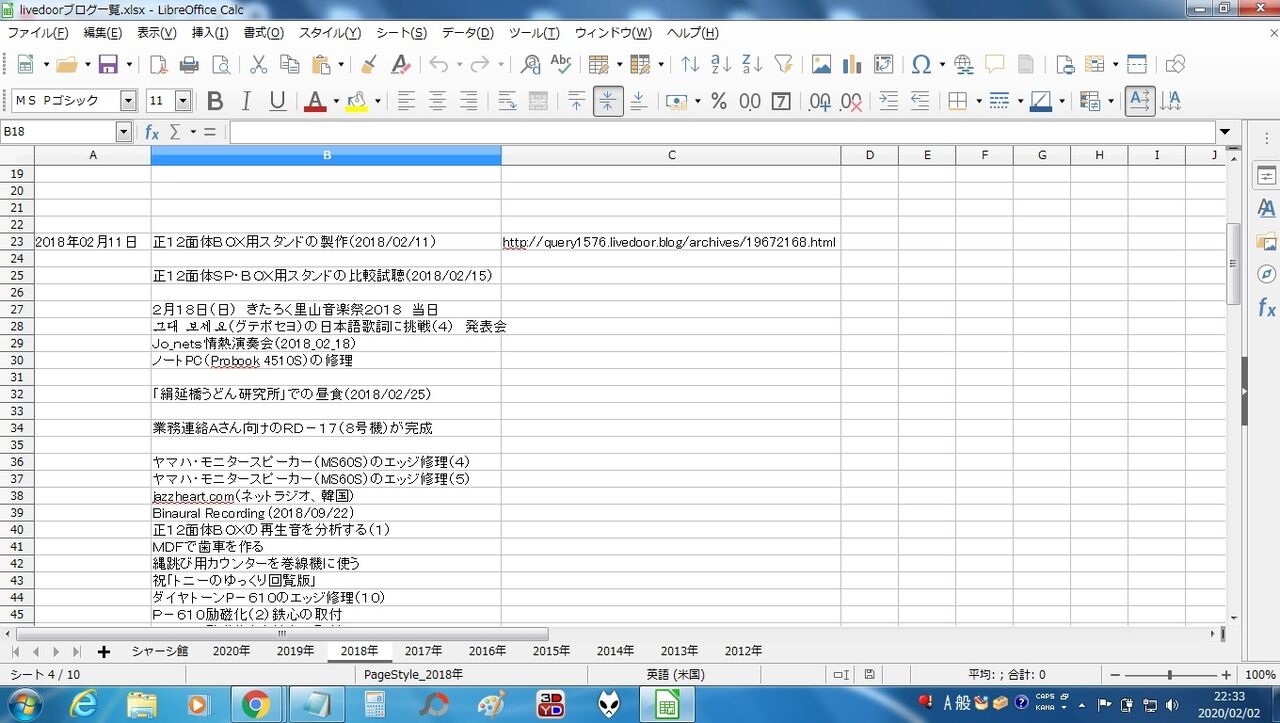Open Find & Replace
Image resolution: width=1280 pixels, height=723 pixels.
tap(531, 65)
